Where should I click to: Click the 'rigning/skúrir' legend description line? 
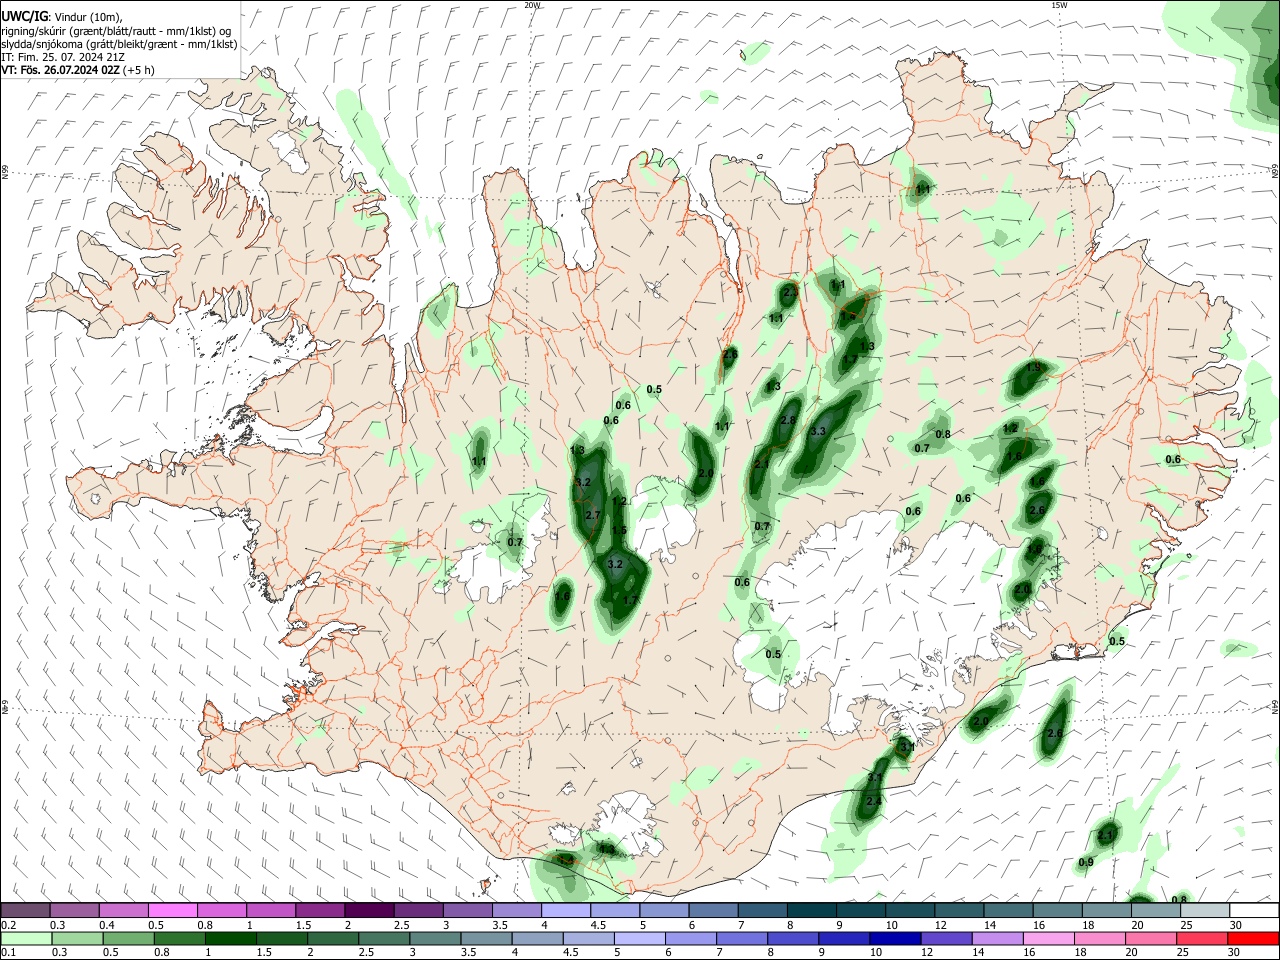point(116,31)
